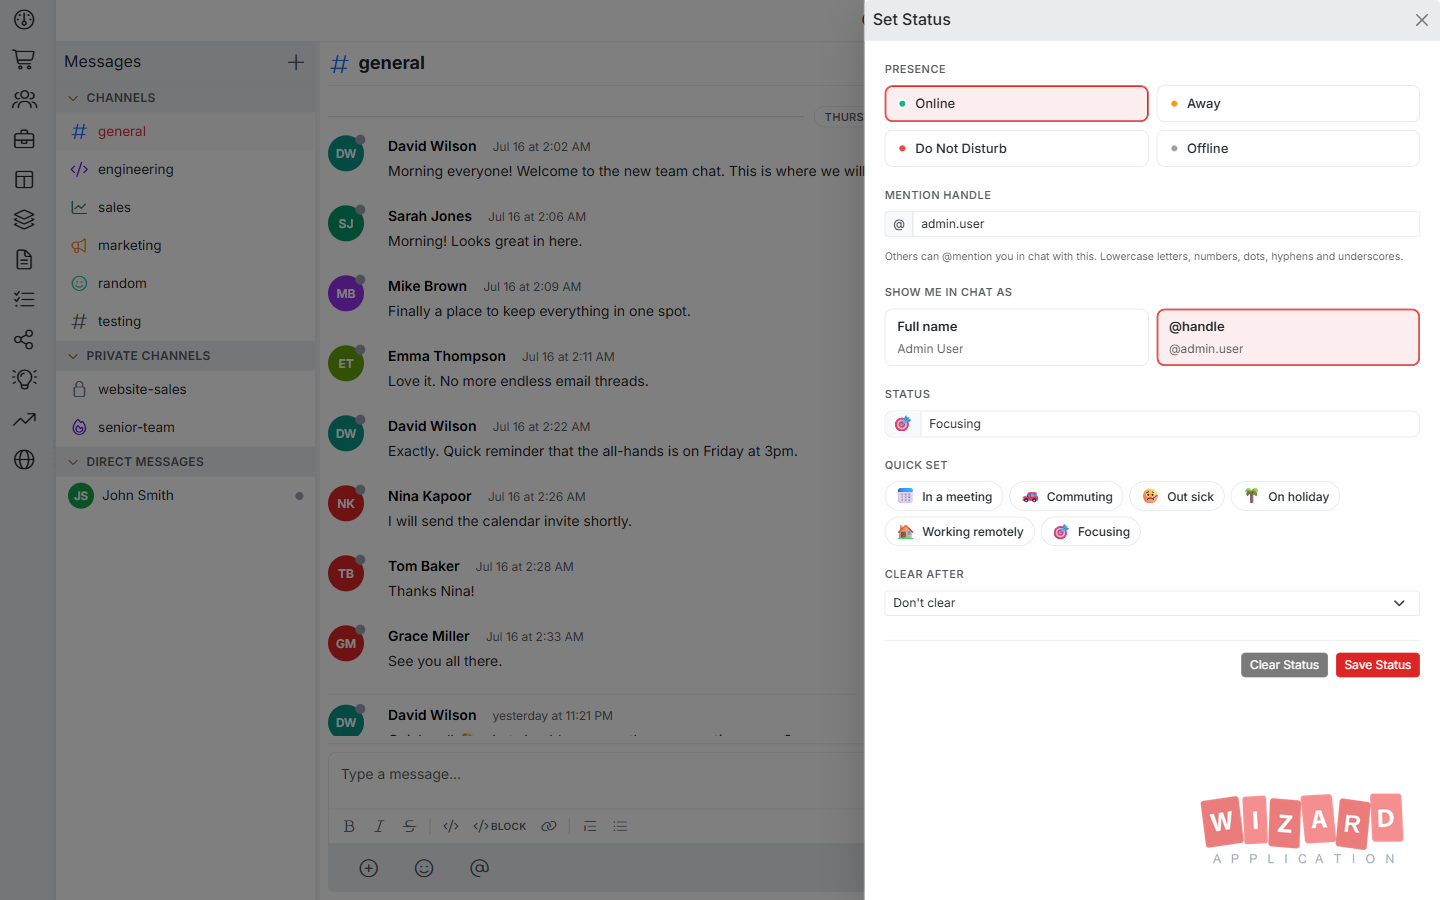The image size is (1440, 900).
Task: Click Grace Miller's sender name
Action: [428, 636]
